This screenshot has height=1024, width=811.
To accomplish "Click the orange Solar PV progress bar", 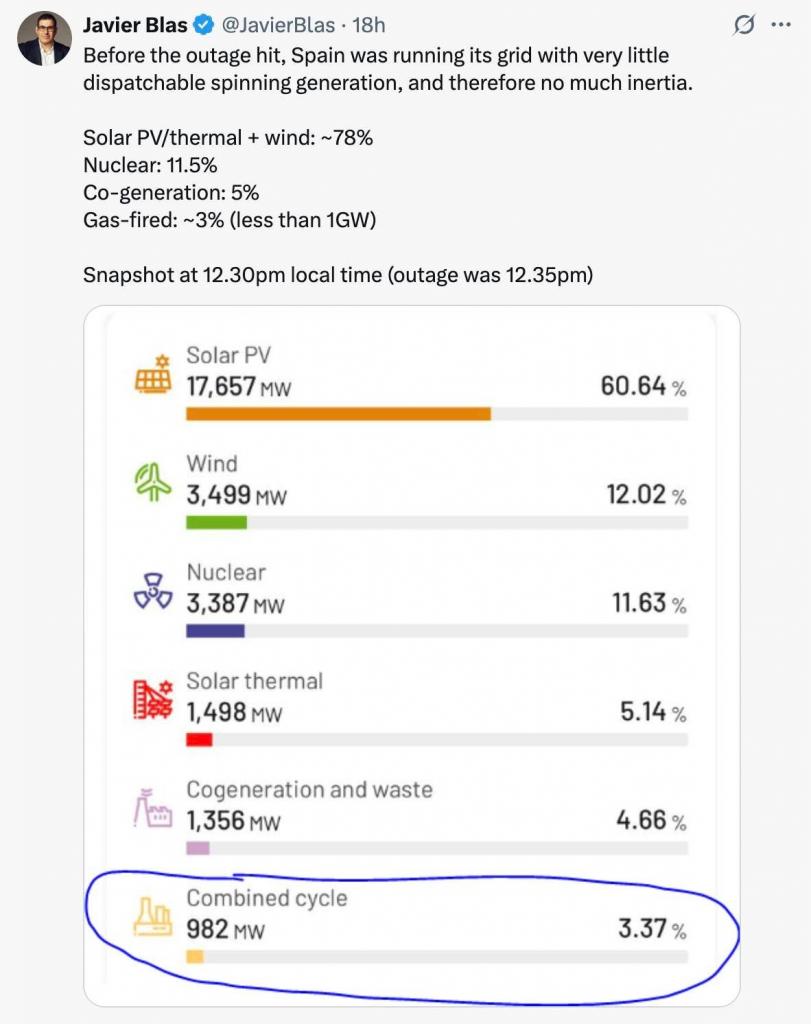I will pos(338,413).
